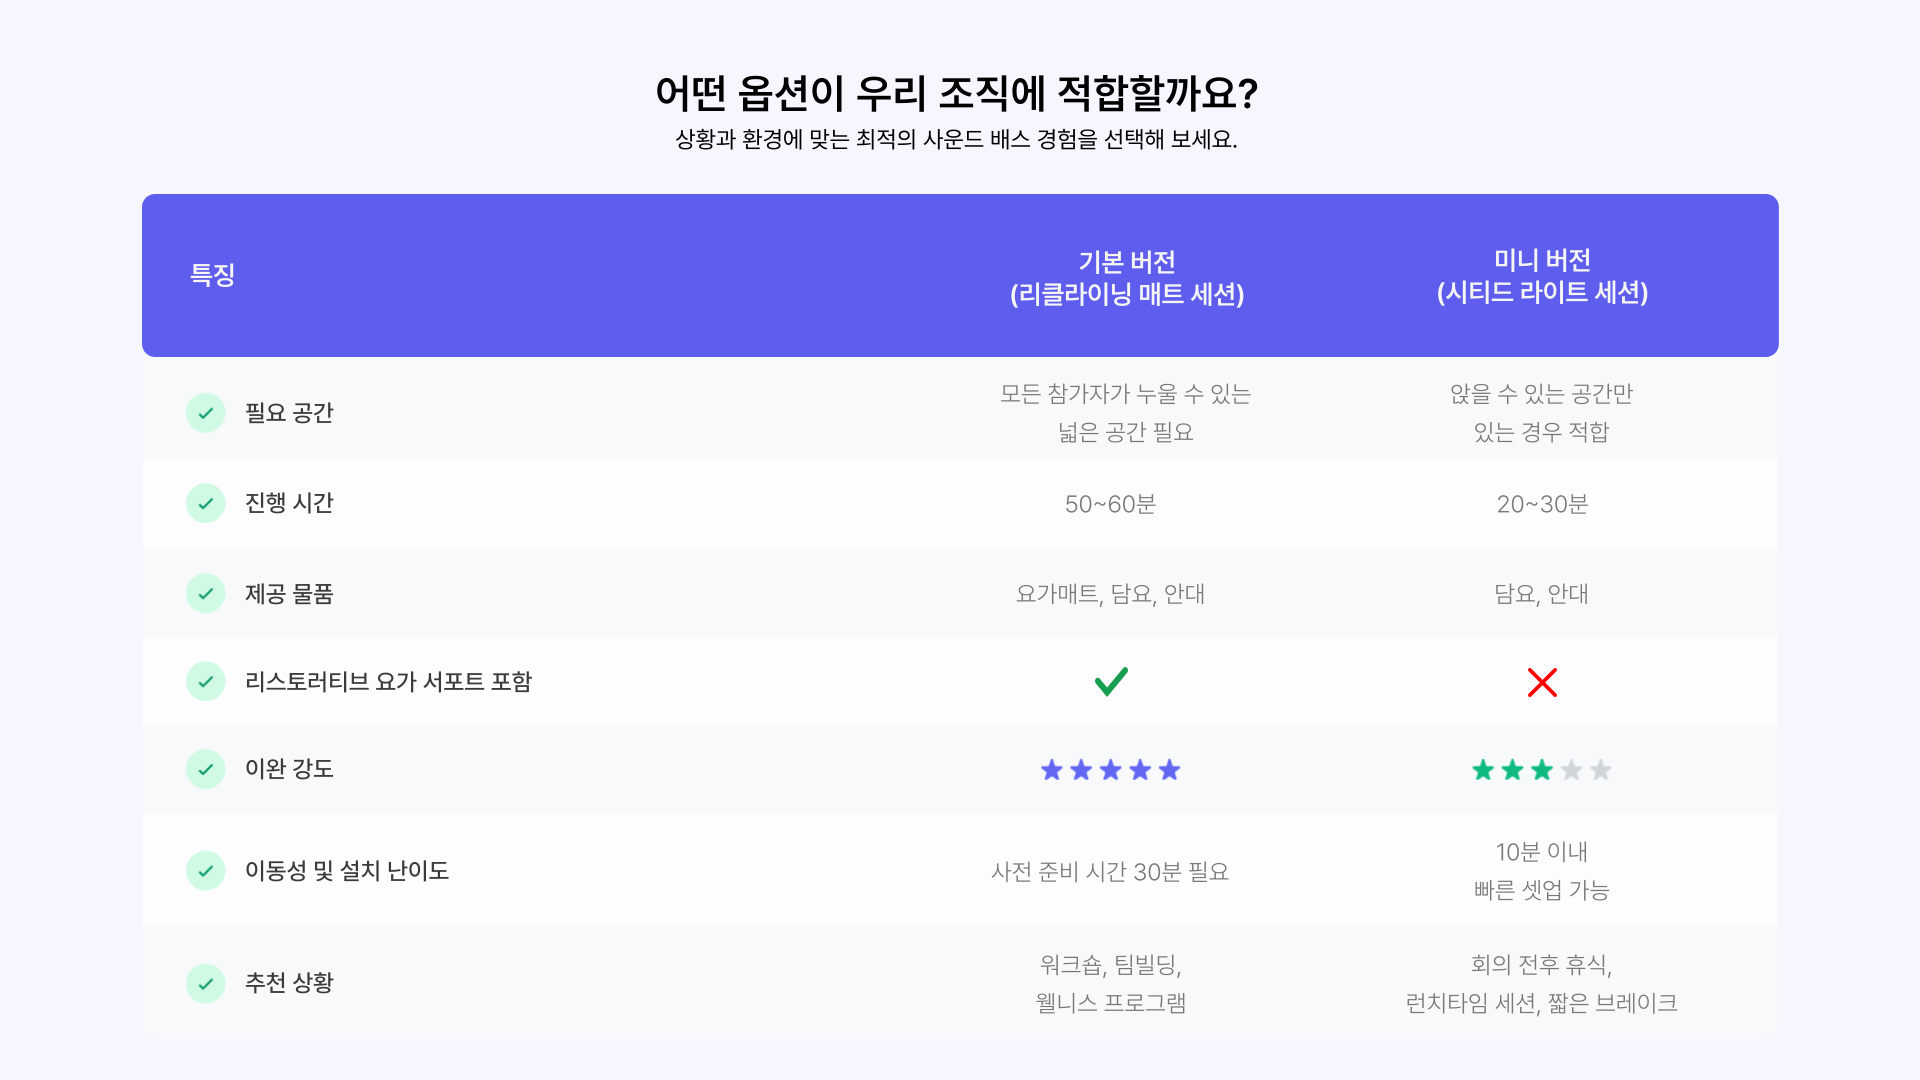Viewport: 1920px width, 1080px height.
Task: Click the check icon beside 이동성 및 설치 난이도
Action: (205, 871)
